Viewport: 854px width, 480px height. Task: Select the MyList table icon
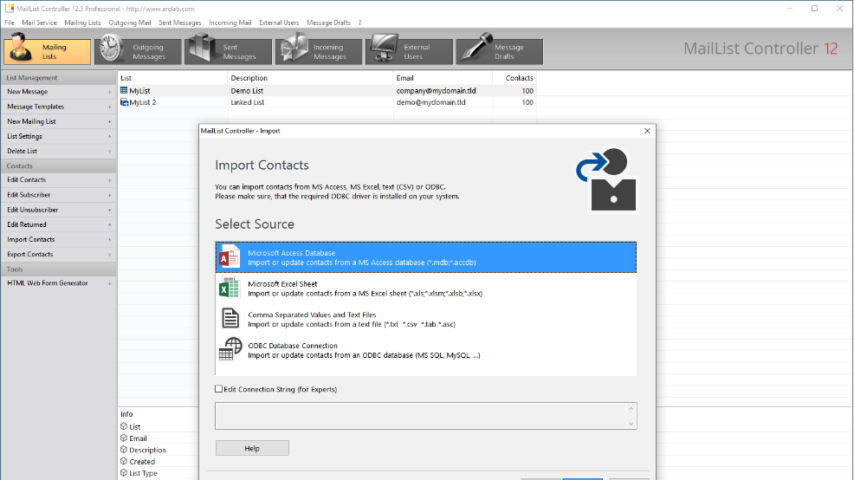(124, 90)
